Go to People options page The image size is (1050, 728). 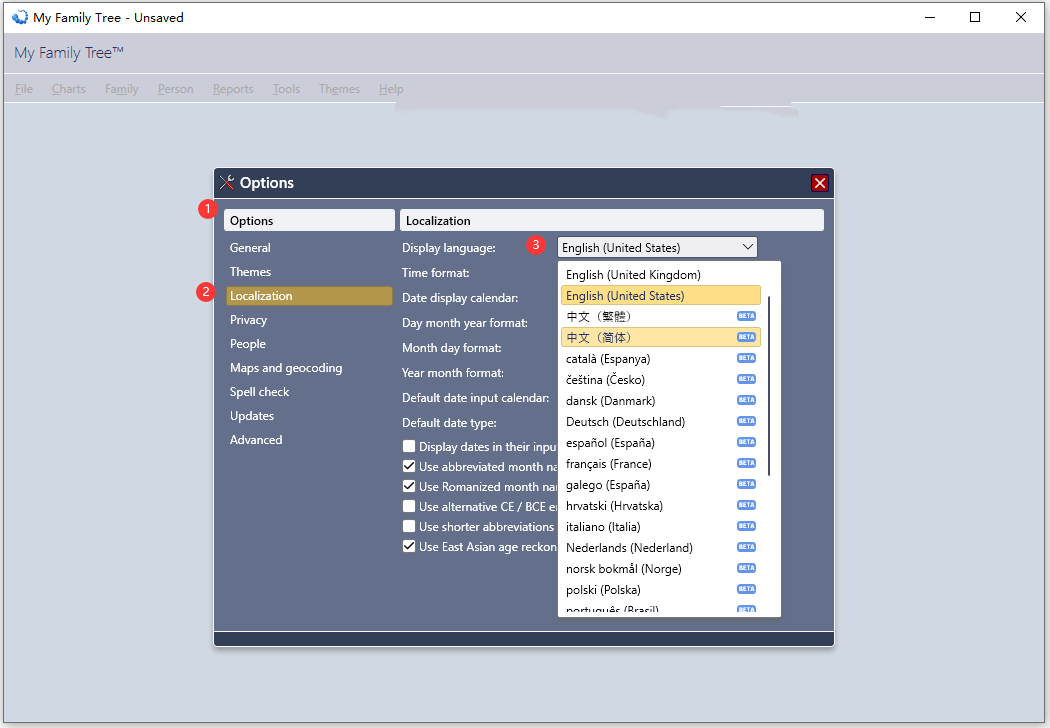[x=309, y=344]
